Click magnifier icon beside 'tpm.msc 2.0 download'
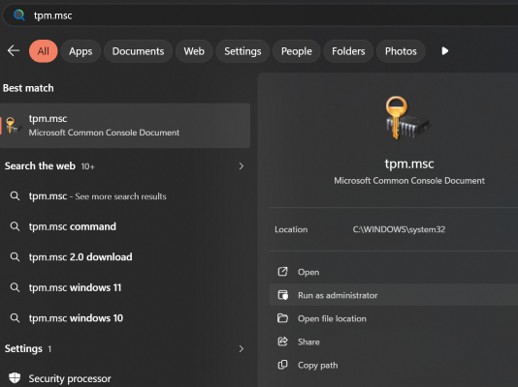Image resolution: width=518 pixels, height=387 pixels. (x=14, y=257)
